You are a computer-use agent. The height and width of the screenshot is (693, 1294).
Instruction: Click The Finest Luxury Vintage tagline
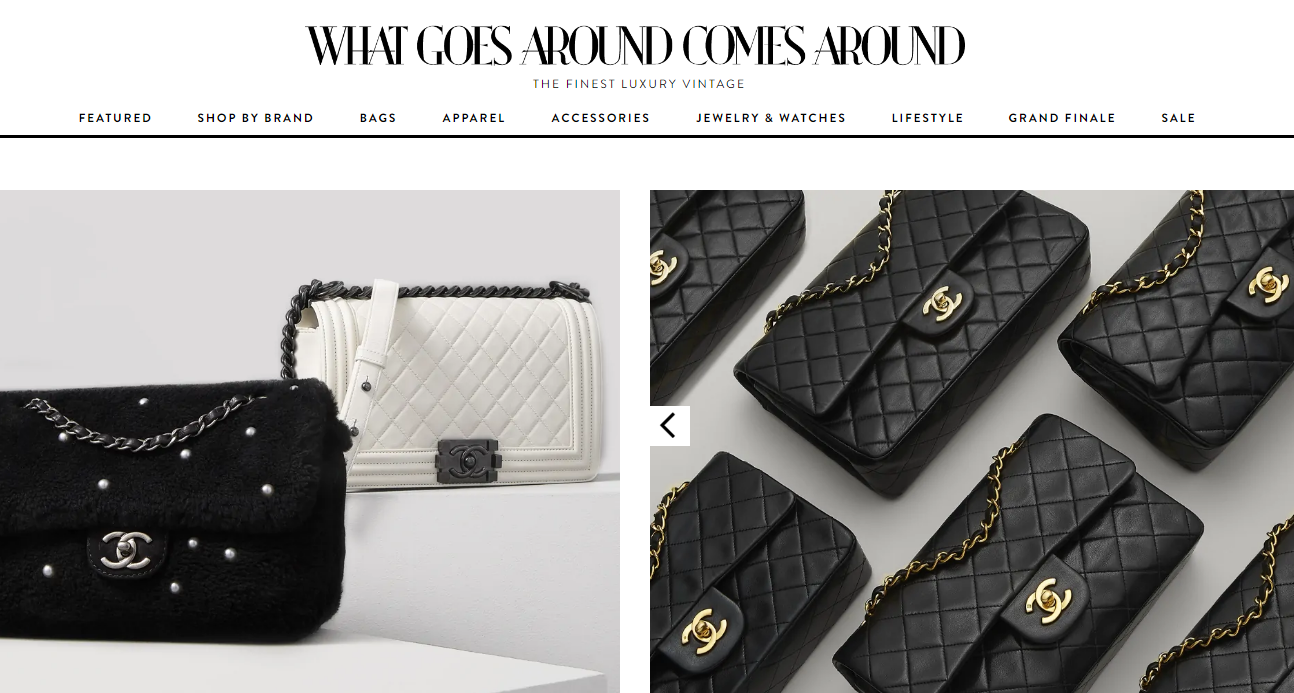click(639, 84)
